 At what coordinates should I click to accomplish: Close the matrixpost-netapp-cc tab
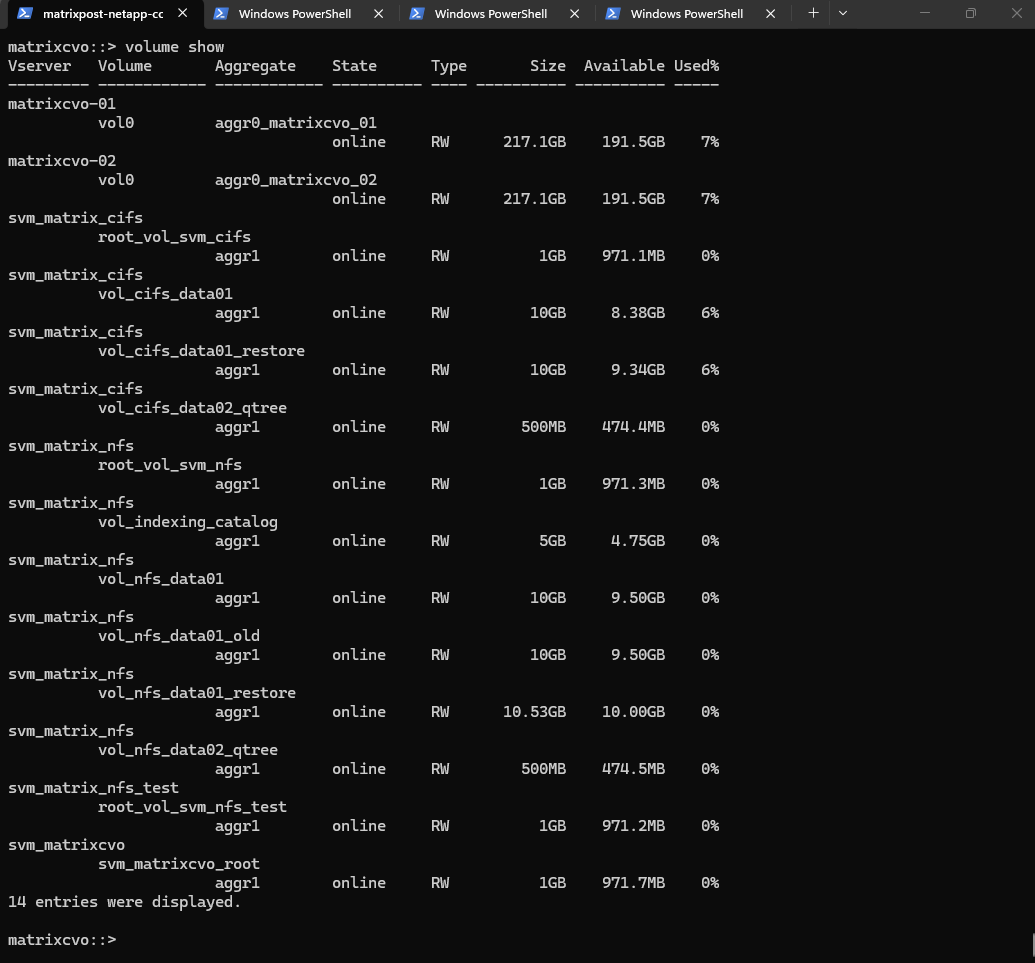coord(181,14)
